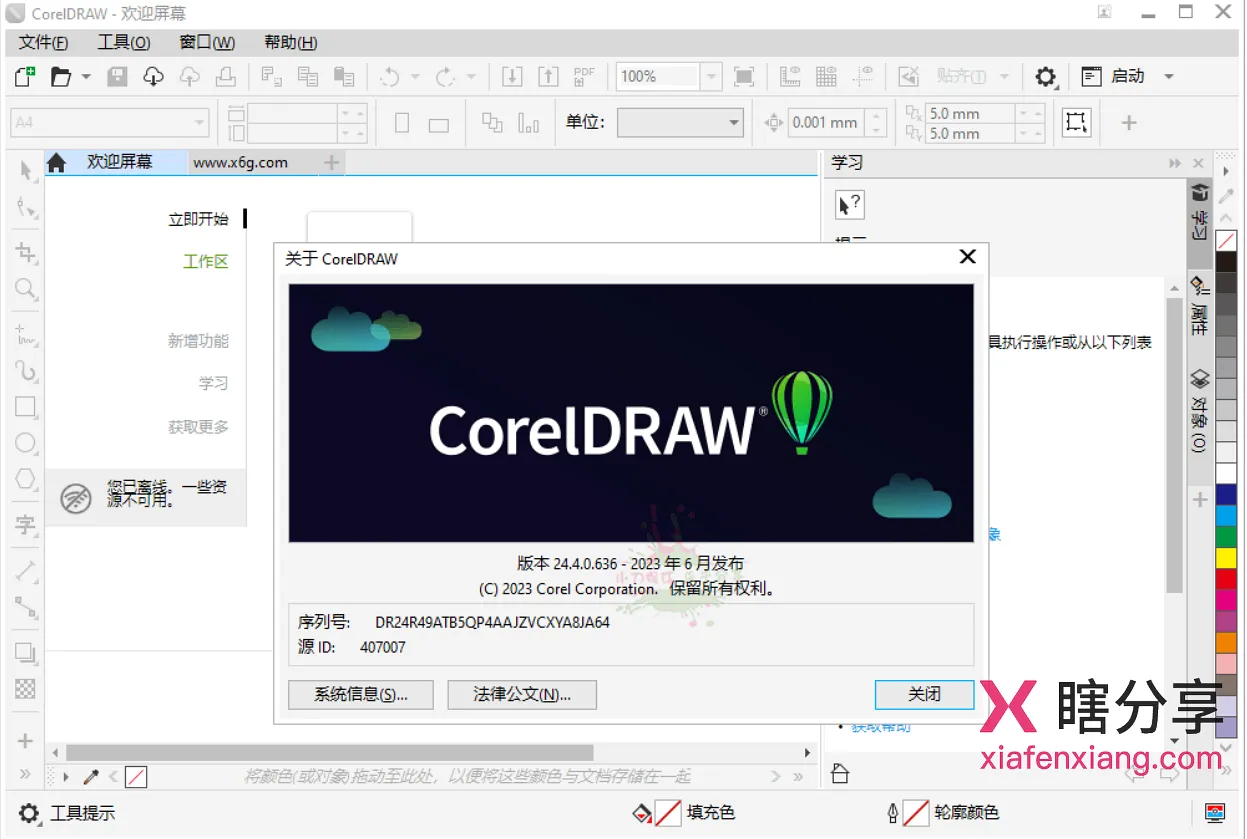Image resolution: width=1247 pixels, height=839 pixels.
Task: Open the zoom level 100% dropdown
Action: [711, 76]
